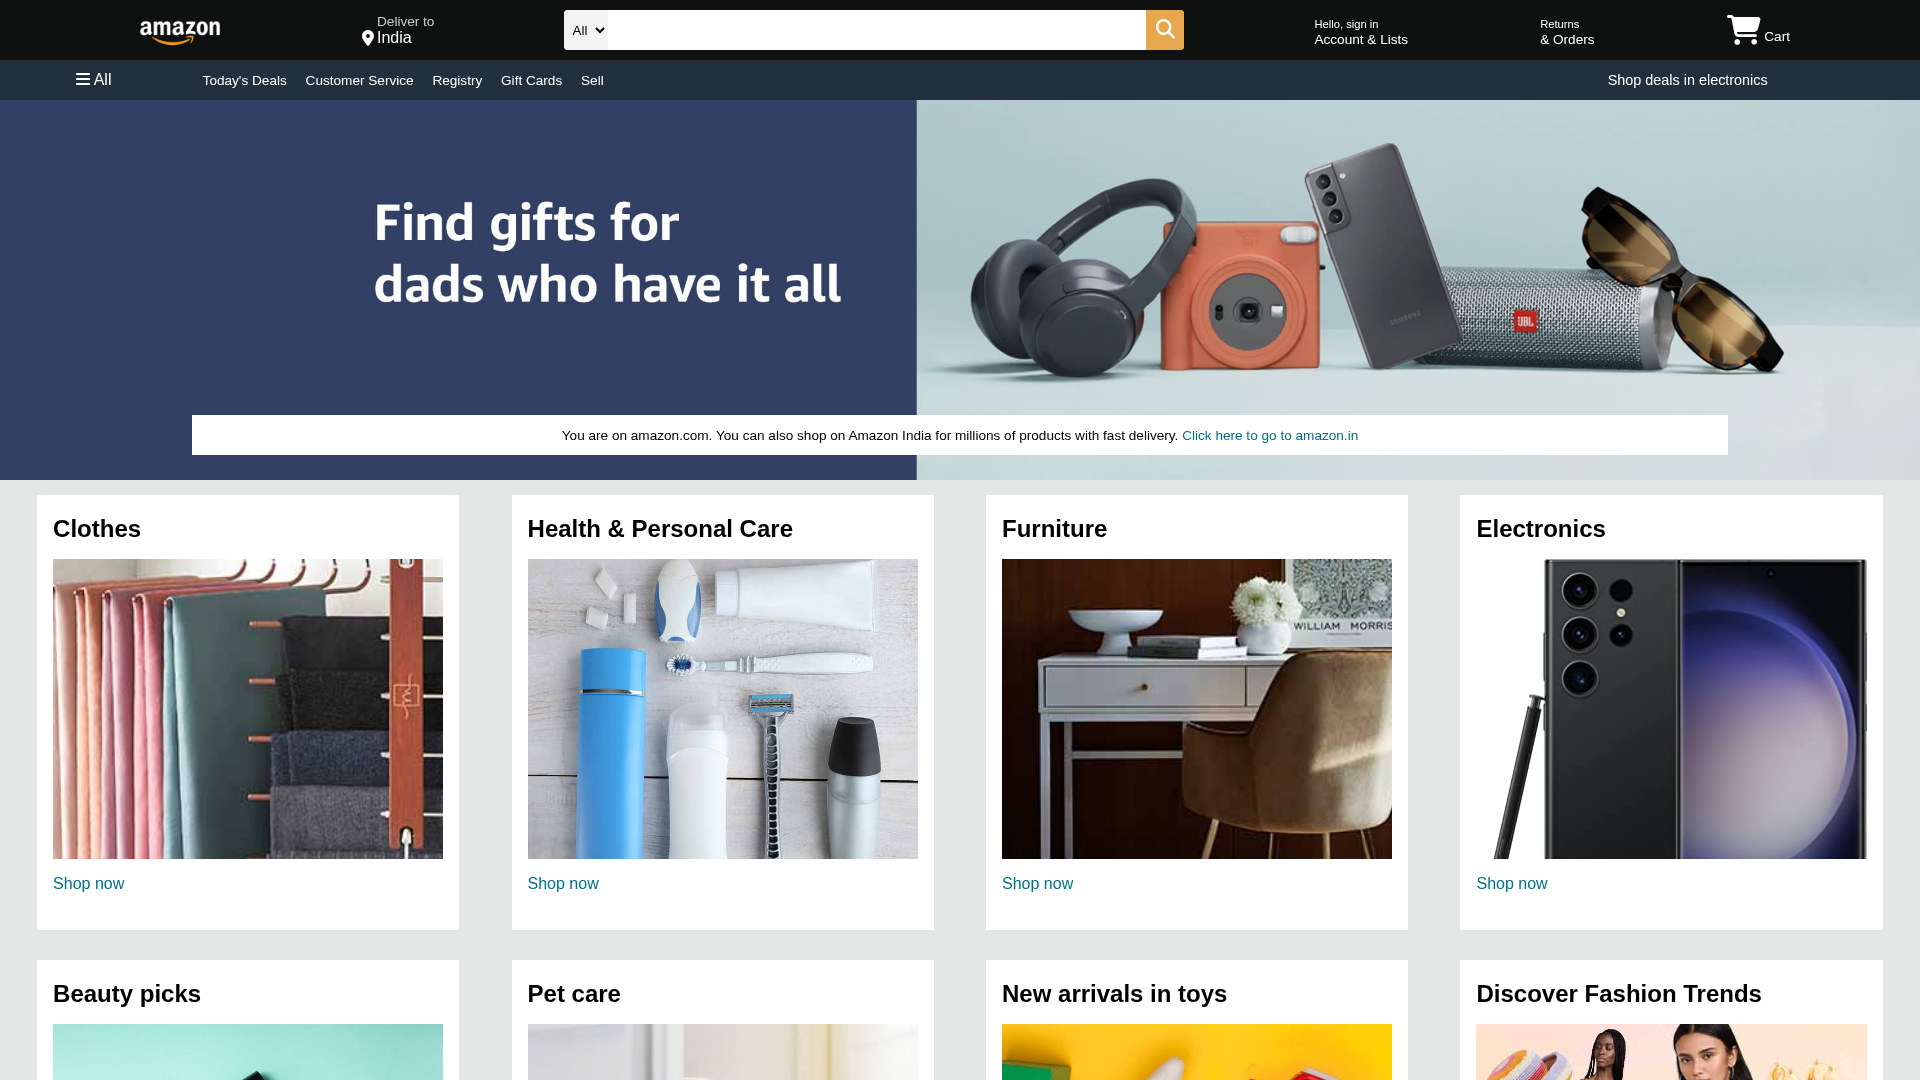Click Shop now under Furniture
Image resolution: width=1920 pixels, height=1080 pixels.
[x=1037, y=883]
